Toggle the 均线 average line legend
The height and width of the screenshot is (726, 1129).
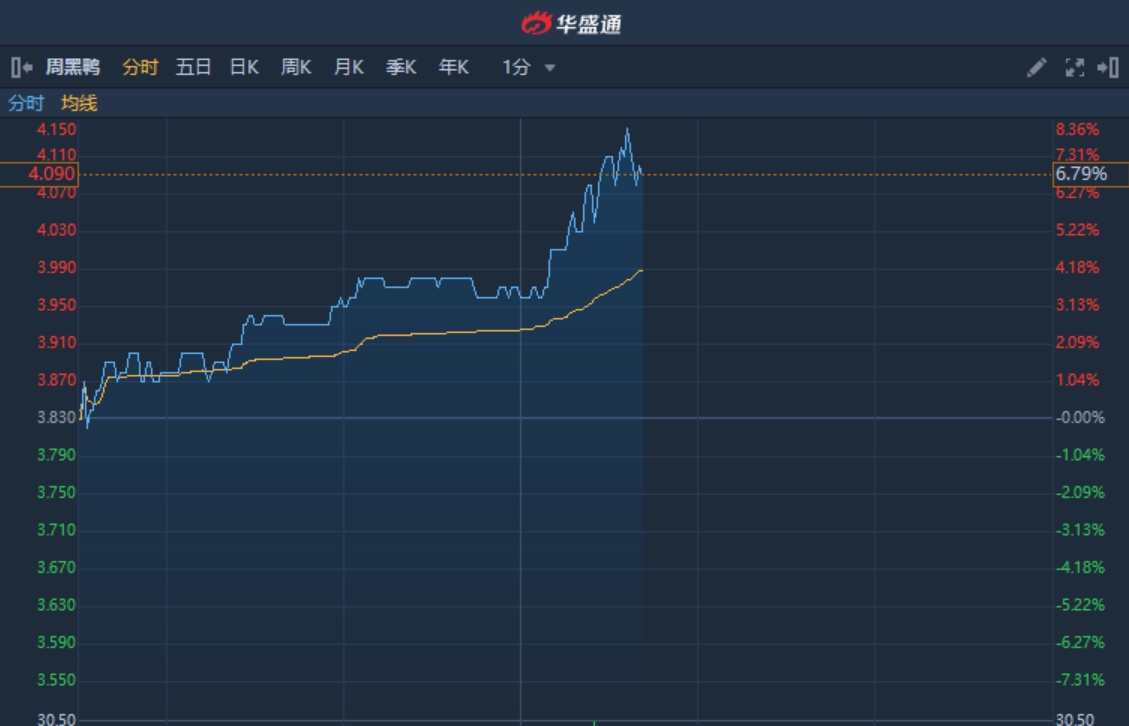click(79, 103)
